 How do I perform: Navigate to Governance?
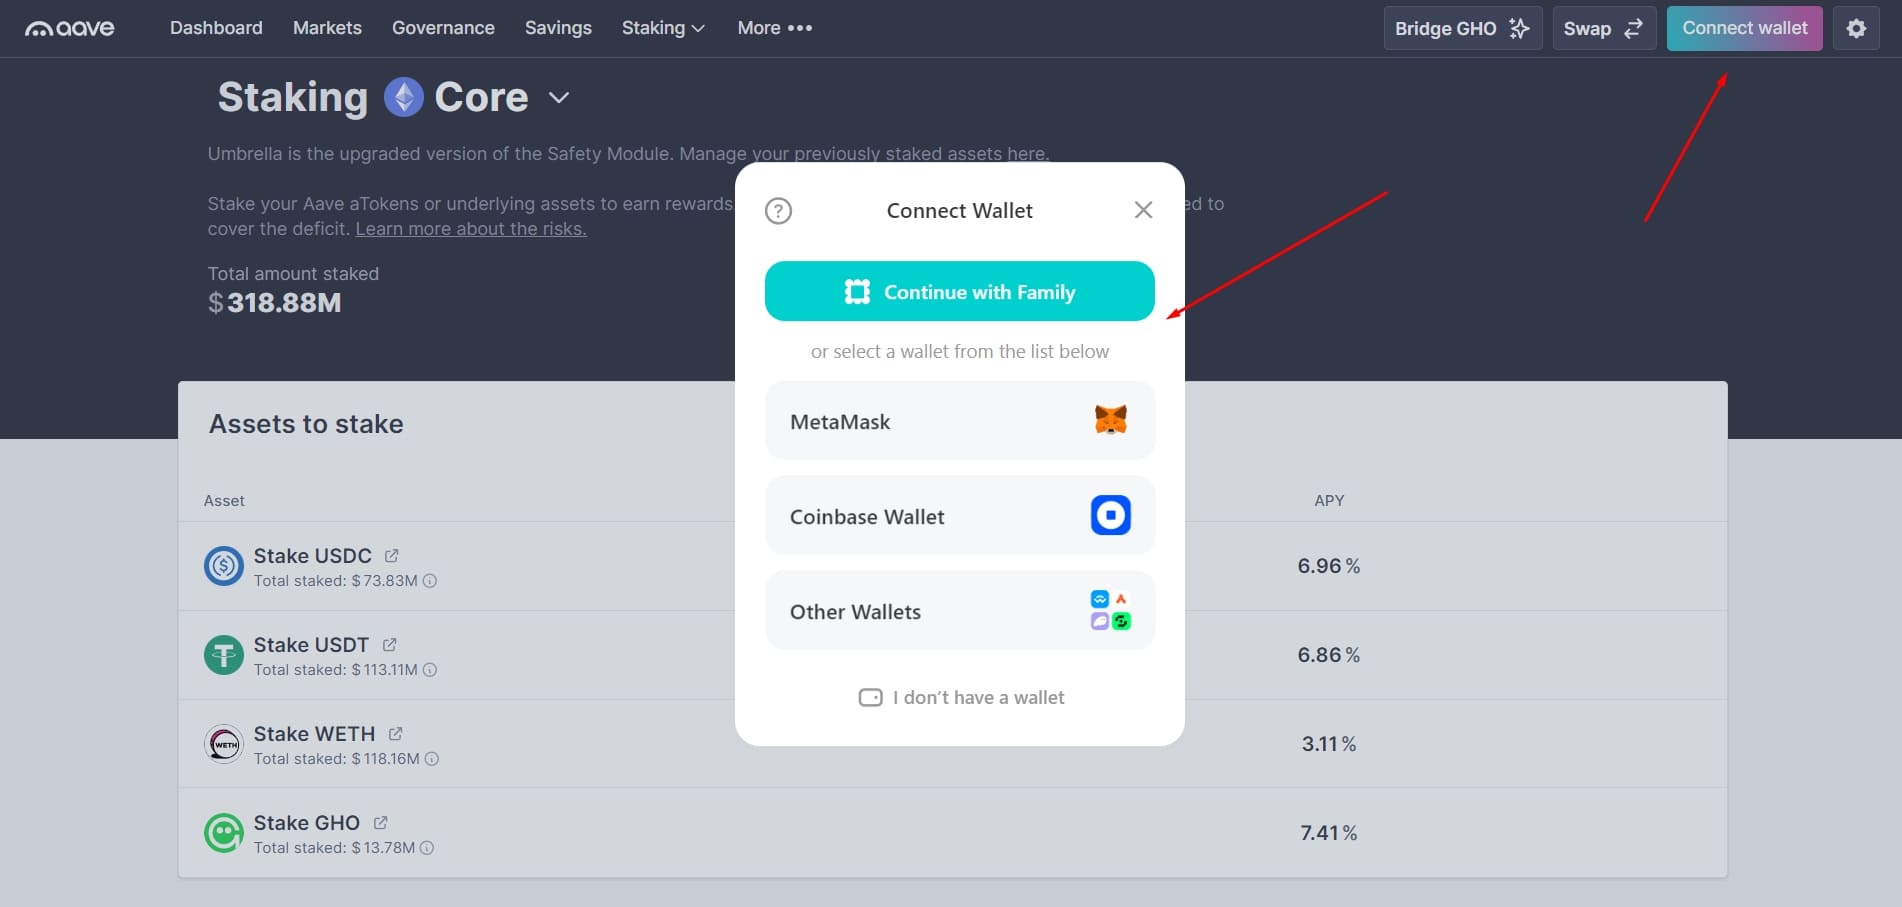(443, 28)
